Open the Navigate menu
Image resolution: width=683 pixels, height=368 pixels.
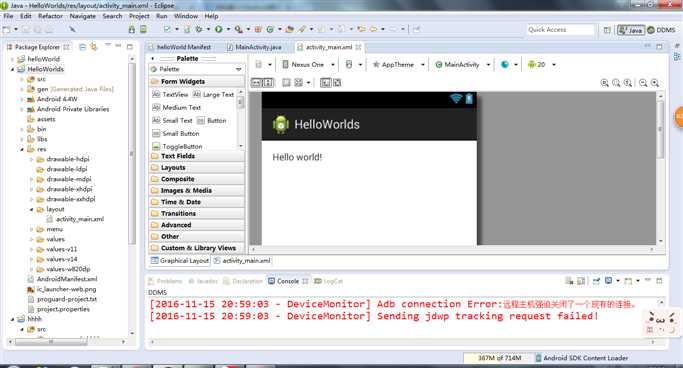point(82,16)
